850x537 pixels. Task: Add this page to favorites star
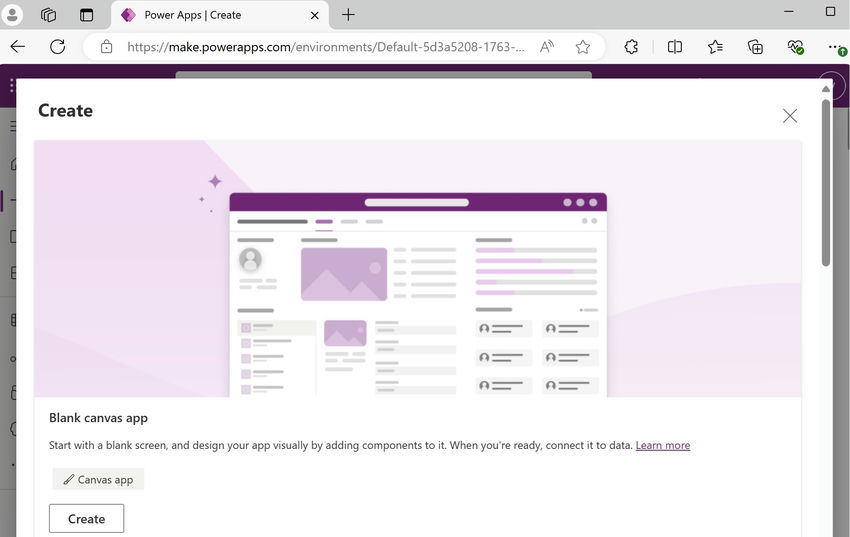[583, 47]
